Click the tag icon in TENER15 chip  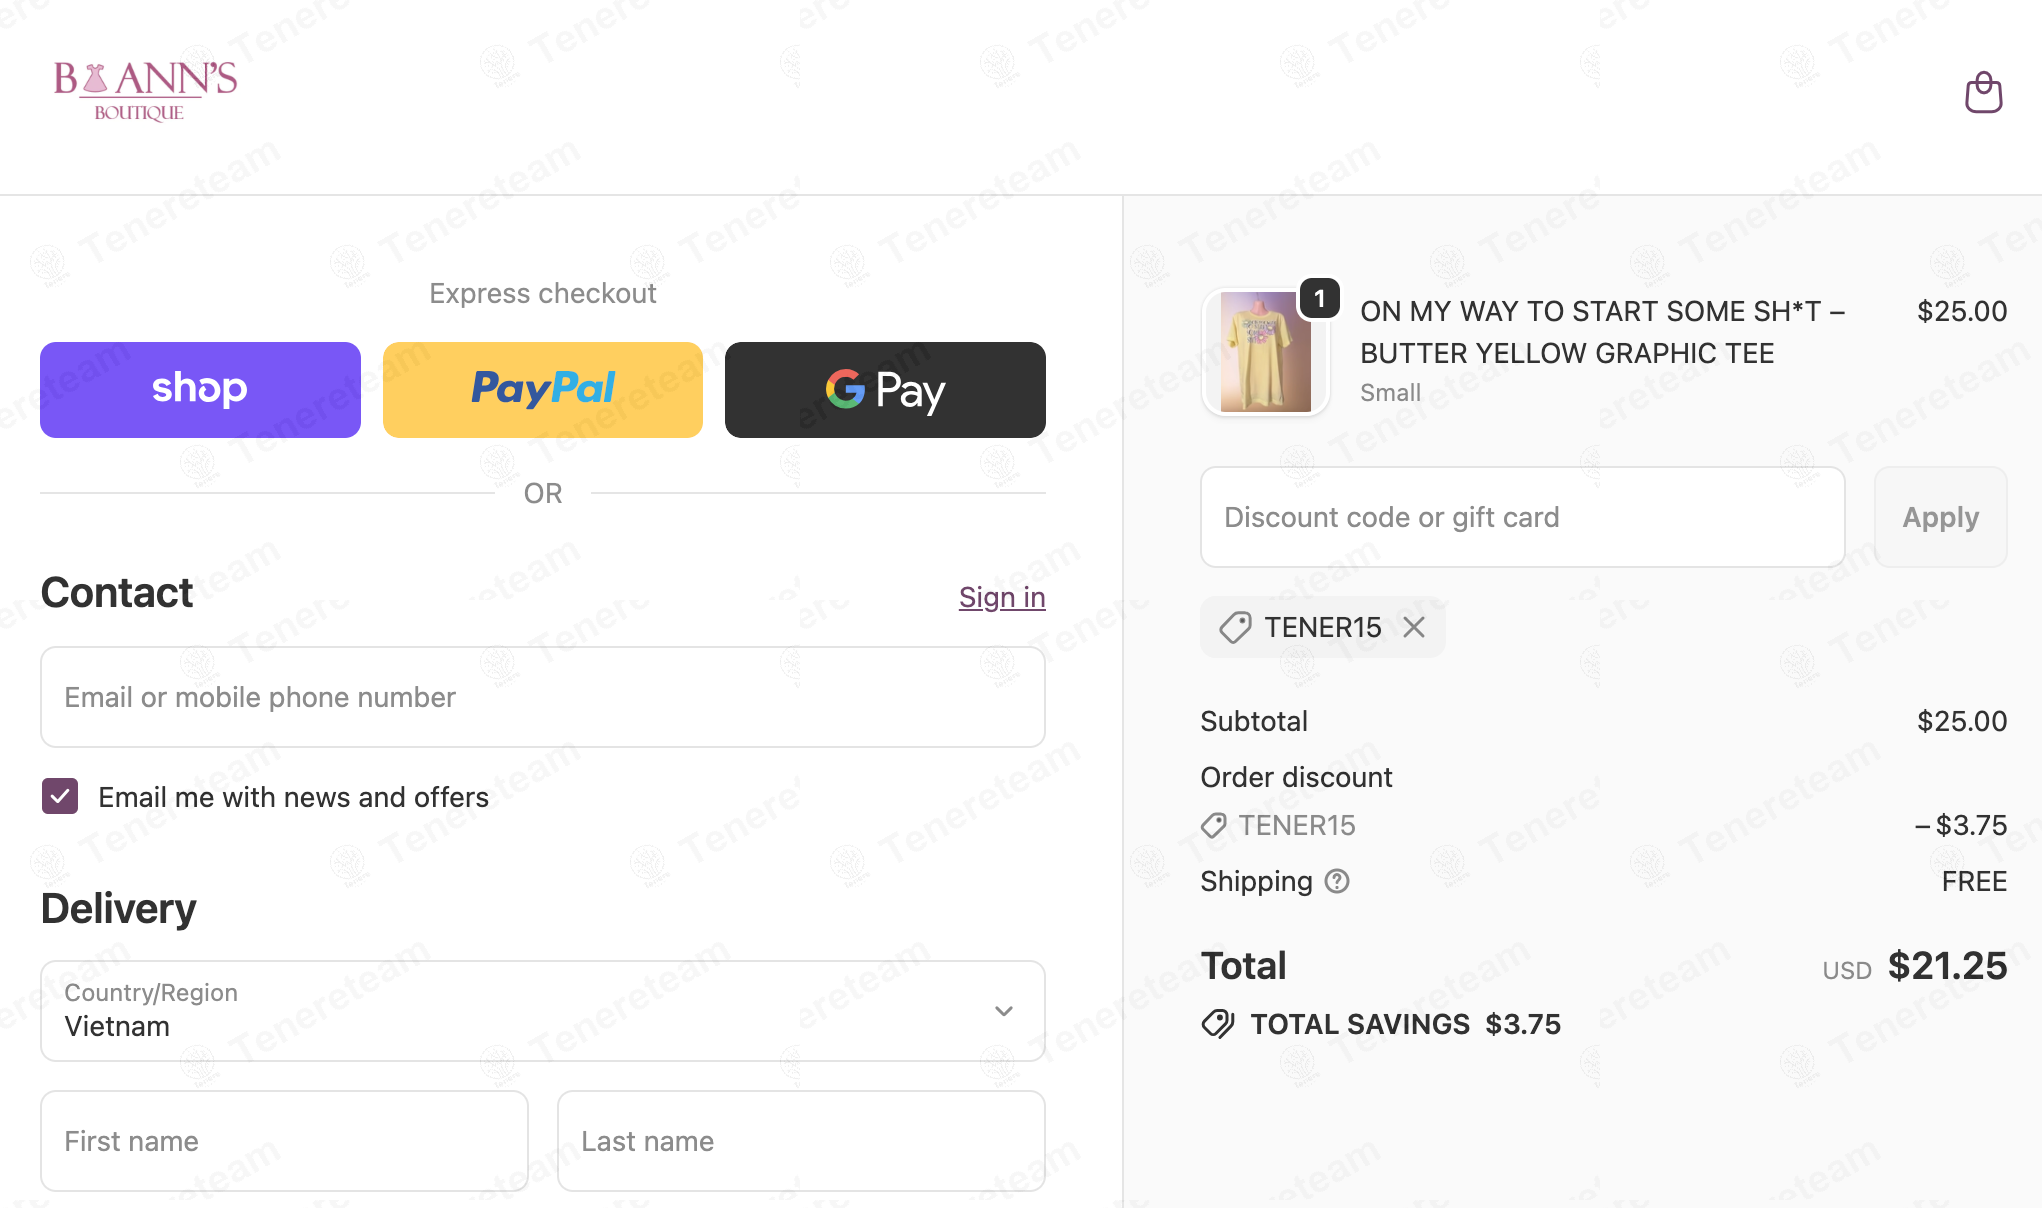tap(1235, 627)
